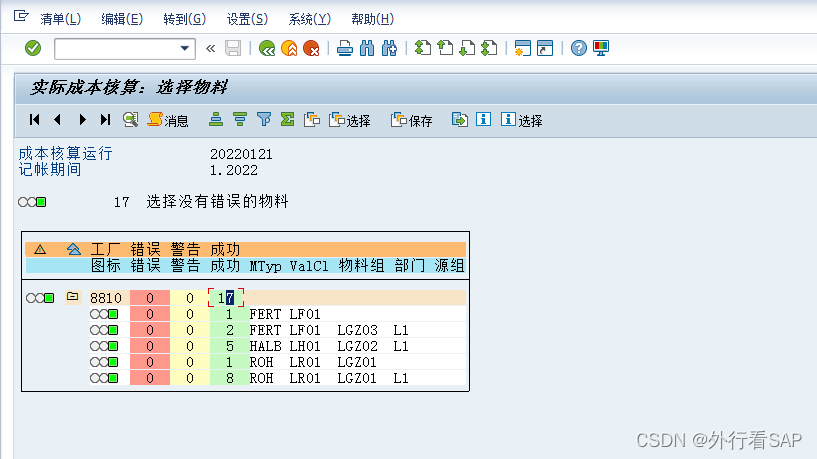The width and height of the screenshot is (817, 459).
Task: Click the info 选择 button at toolbar end
Action: [x=522, y=120]
